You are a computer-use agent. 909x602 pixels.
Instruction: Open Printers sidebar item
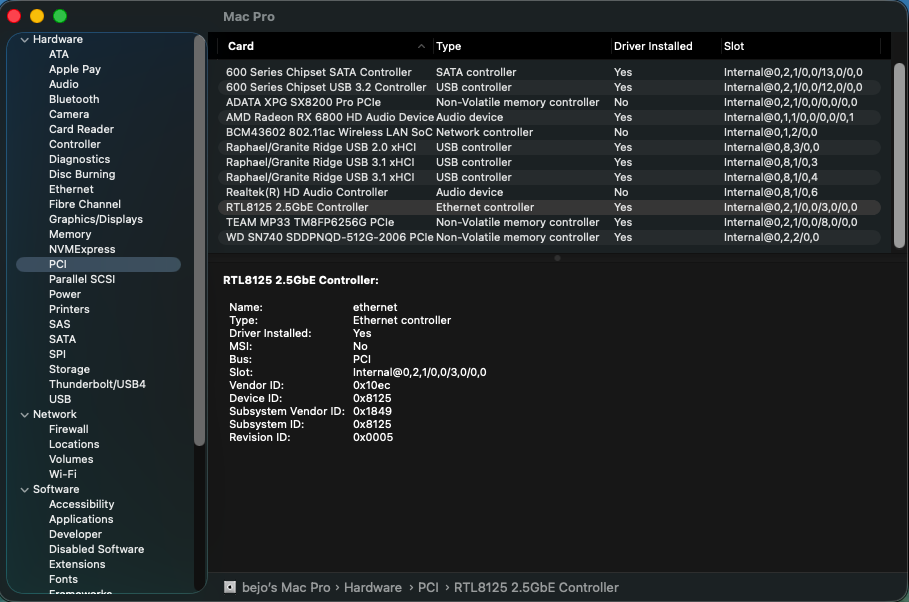[x=69, y=309]
